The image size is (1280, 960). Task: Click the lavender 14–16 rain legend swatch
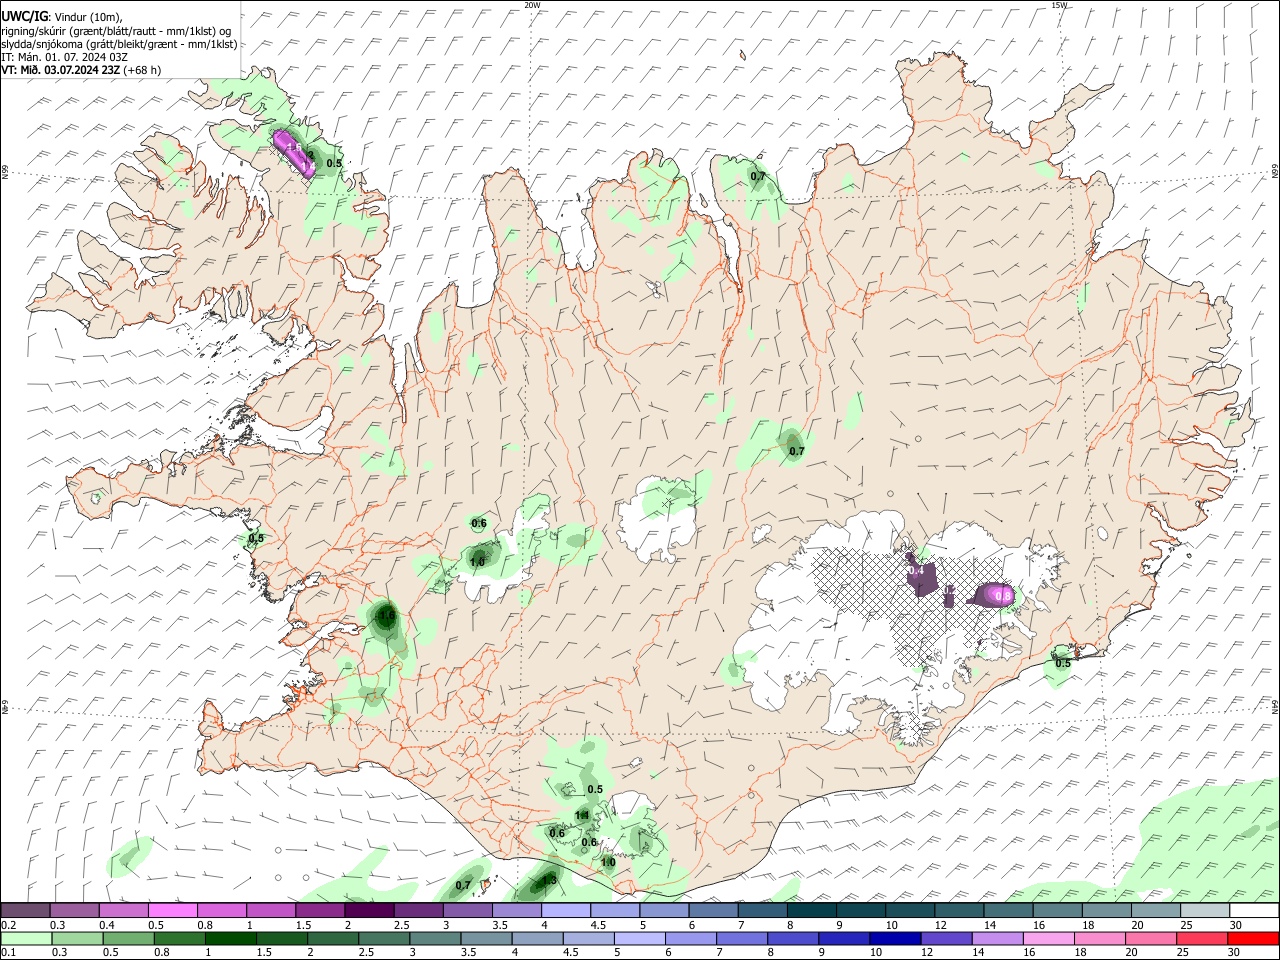click(997, 938)
